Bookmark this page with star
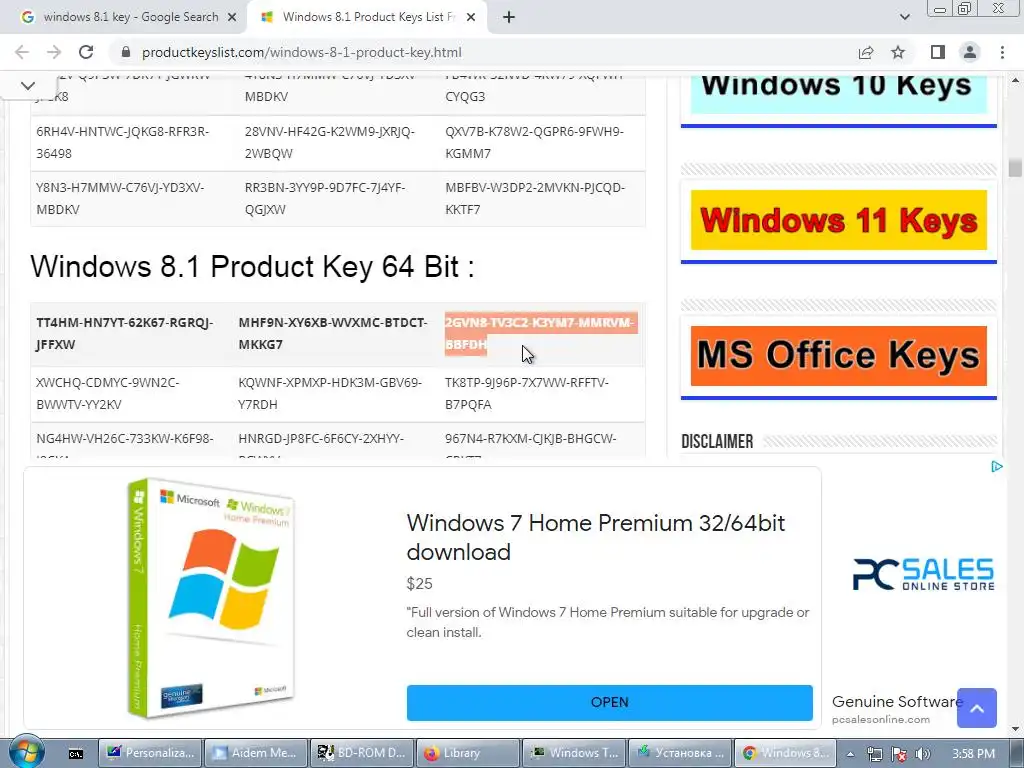The image size is (1024, 768). (x=899, y=52)
